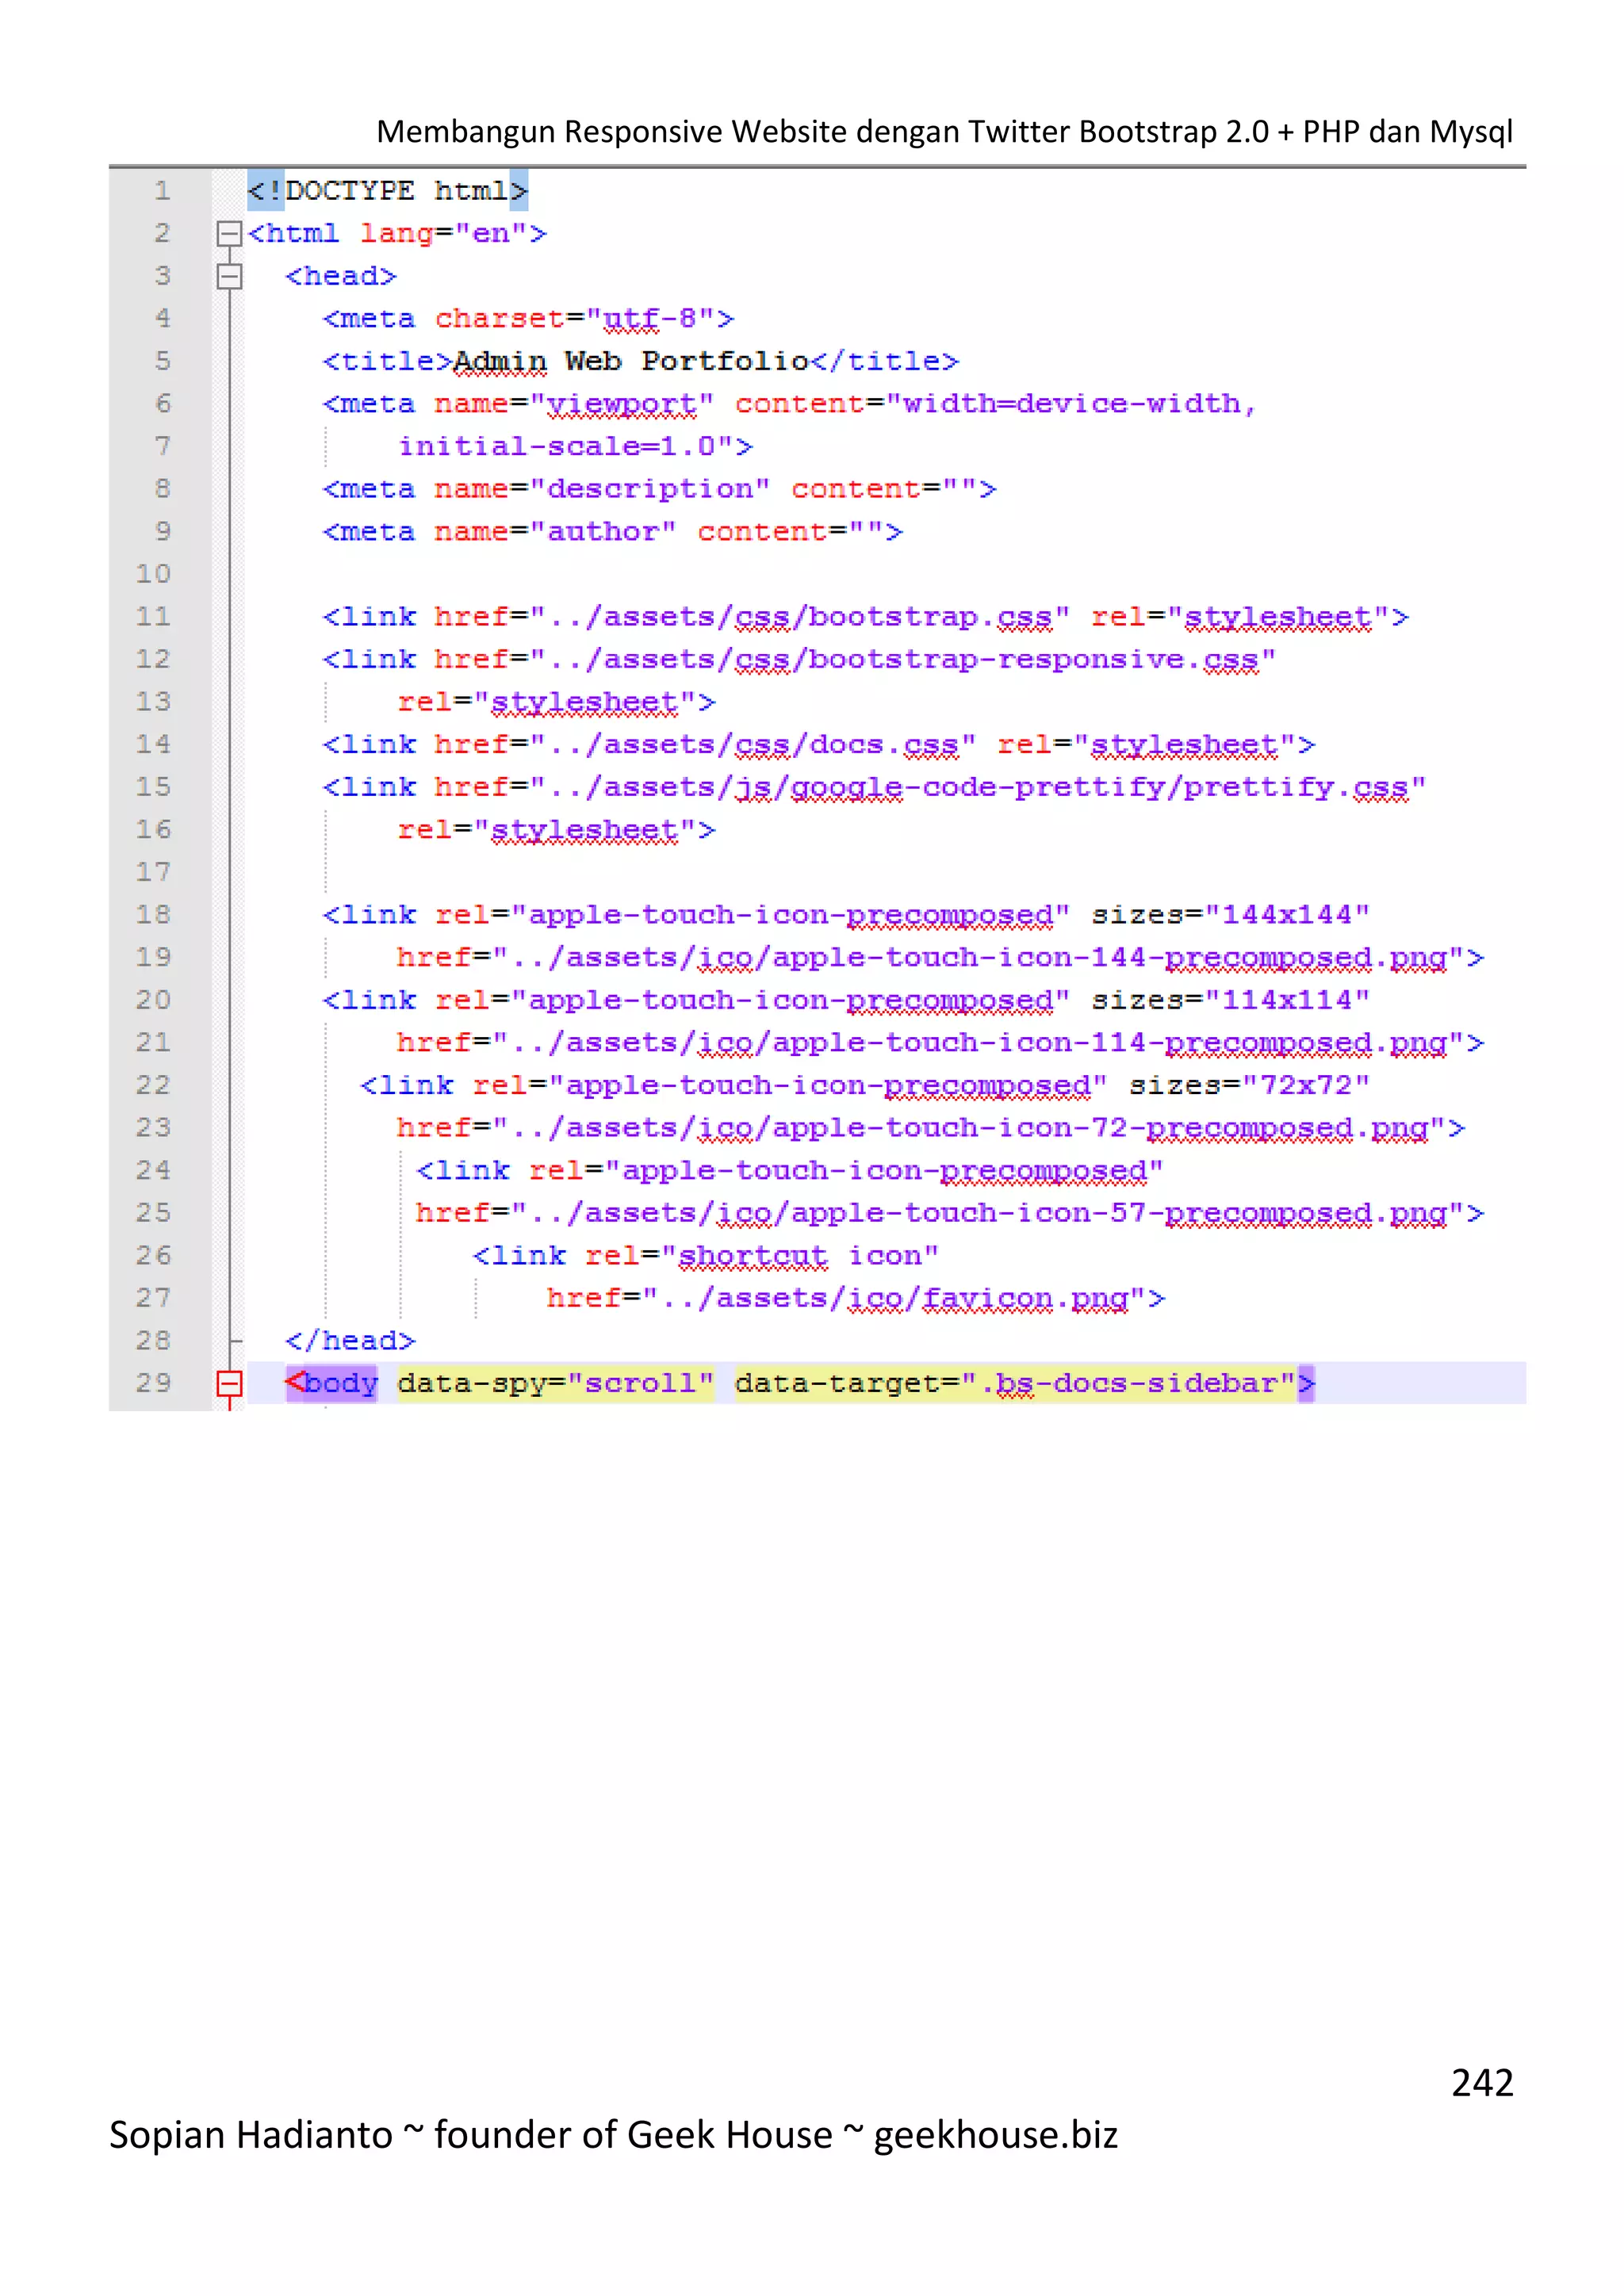
Task: Click the name="viewport" attribute
Action: coord(574,404)
